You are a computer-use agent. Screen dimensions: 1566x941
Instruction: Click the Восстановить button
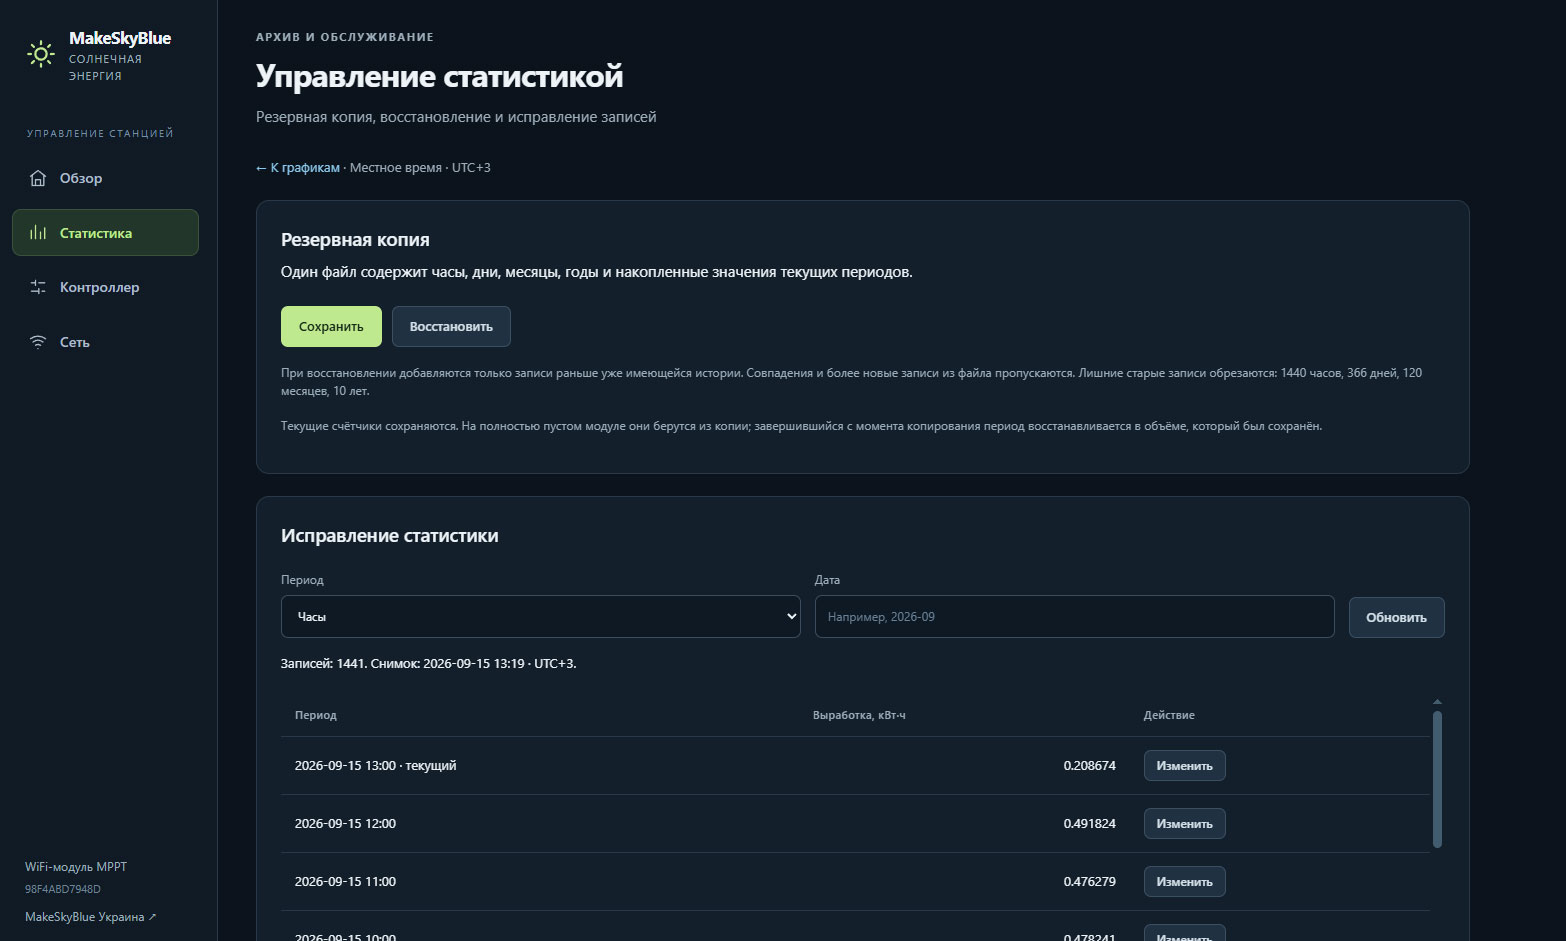coord(451,327)
